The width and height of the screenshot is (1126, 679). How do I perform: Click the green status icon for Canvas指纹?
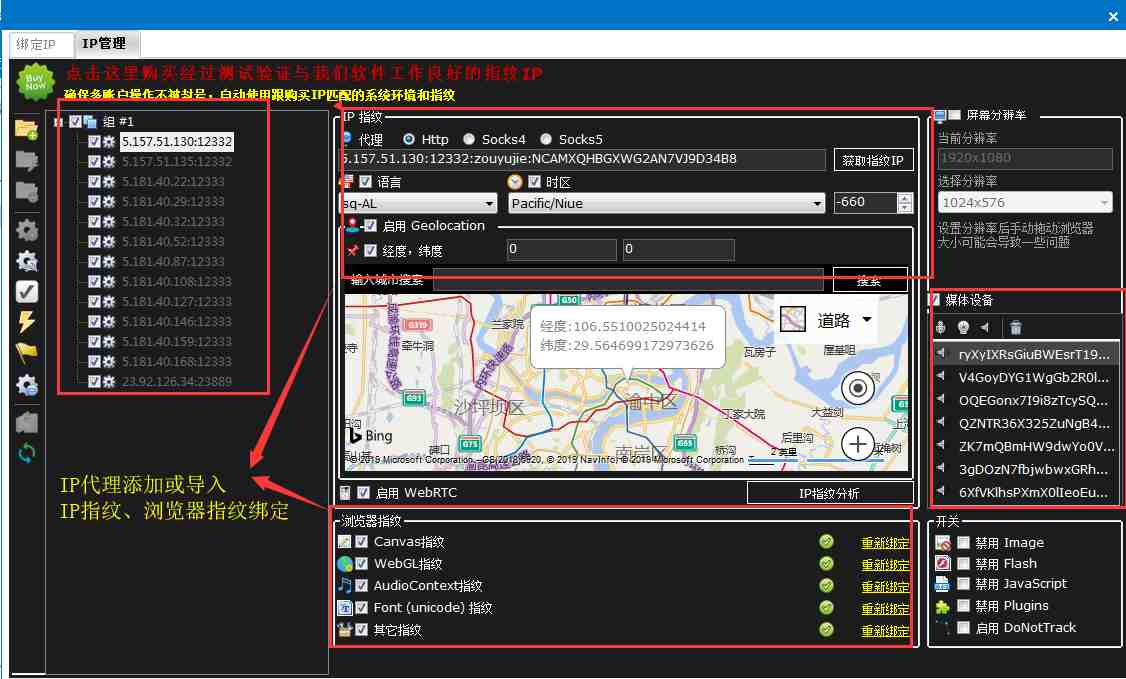[x=827, y=542]
